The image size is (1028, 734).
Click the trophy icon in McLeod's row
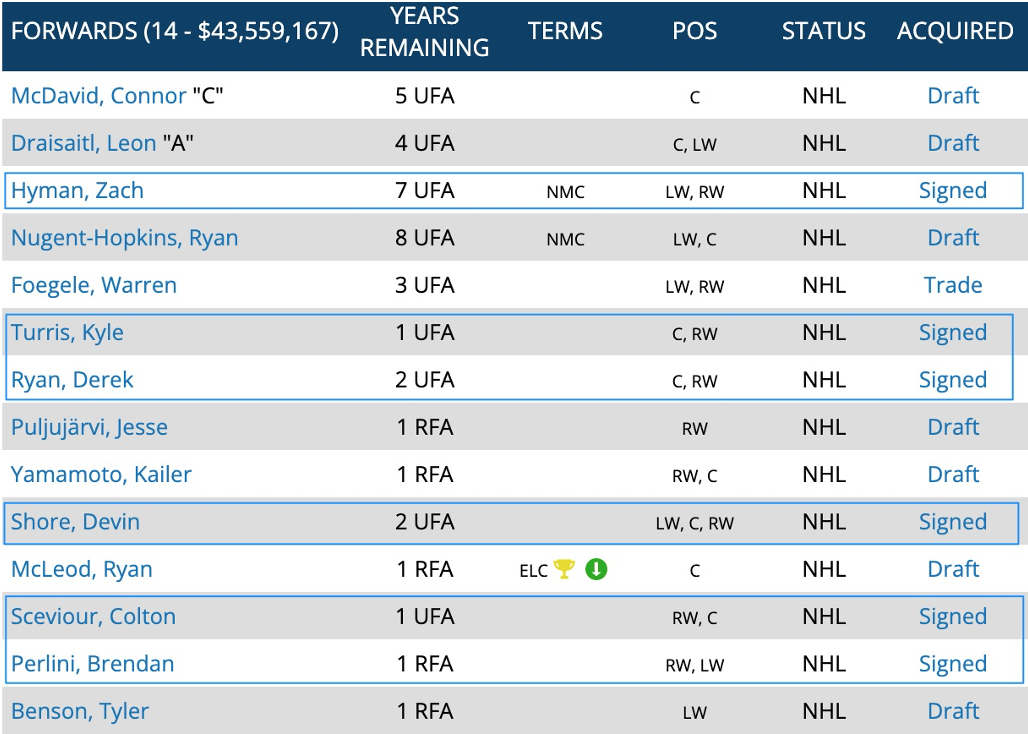coord(565,570)
